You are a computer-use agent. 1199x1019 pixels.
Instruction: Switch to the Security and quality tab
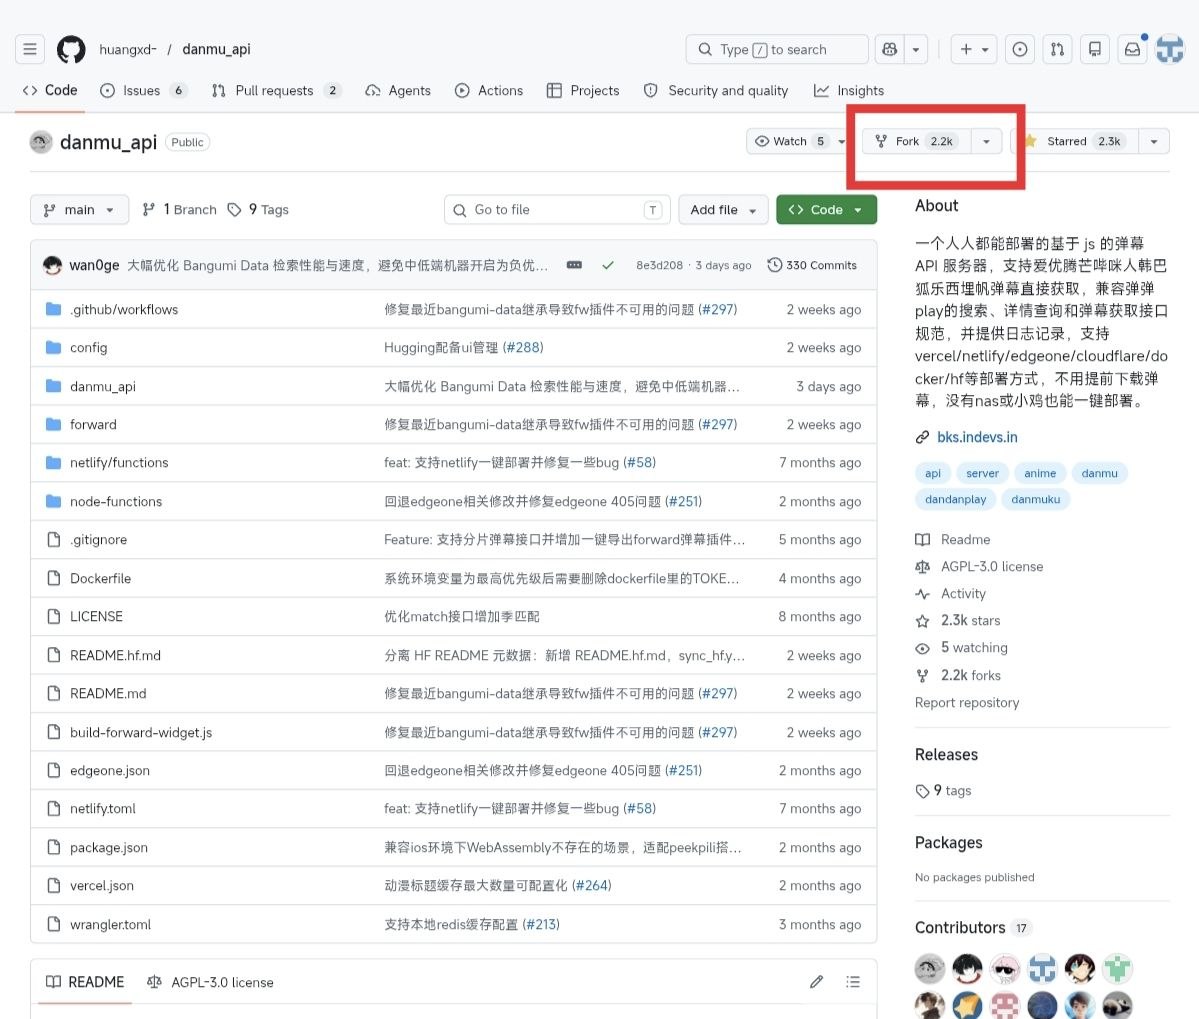click(716, 90)
